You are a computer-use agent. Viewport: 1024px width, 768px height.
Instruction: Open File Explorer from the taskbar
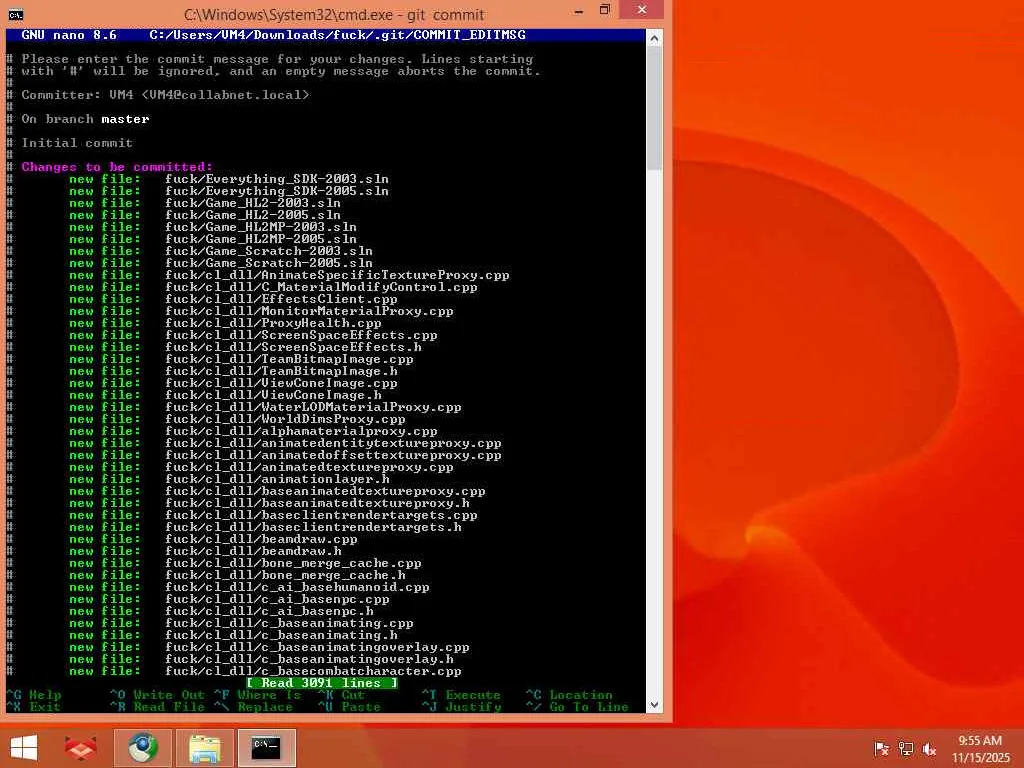pos(204,748)
